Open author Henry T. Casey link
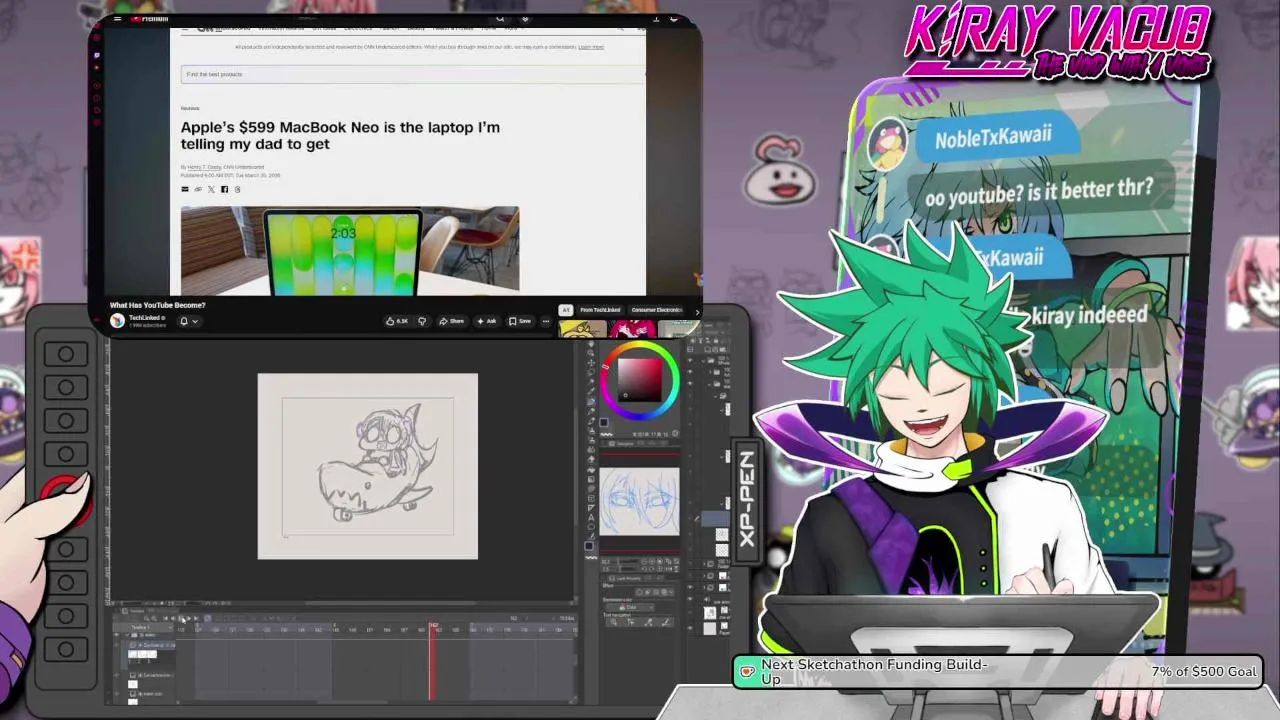The height and width of the screenshot is (720, 1280). (204, 167)
